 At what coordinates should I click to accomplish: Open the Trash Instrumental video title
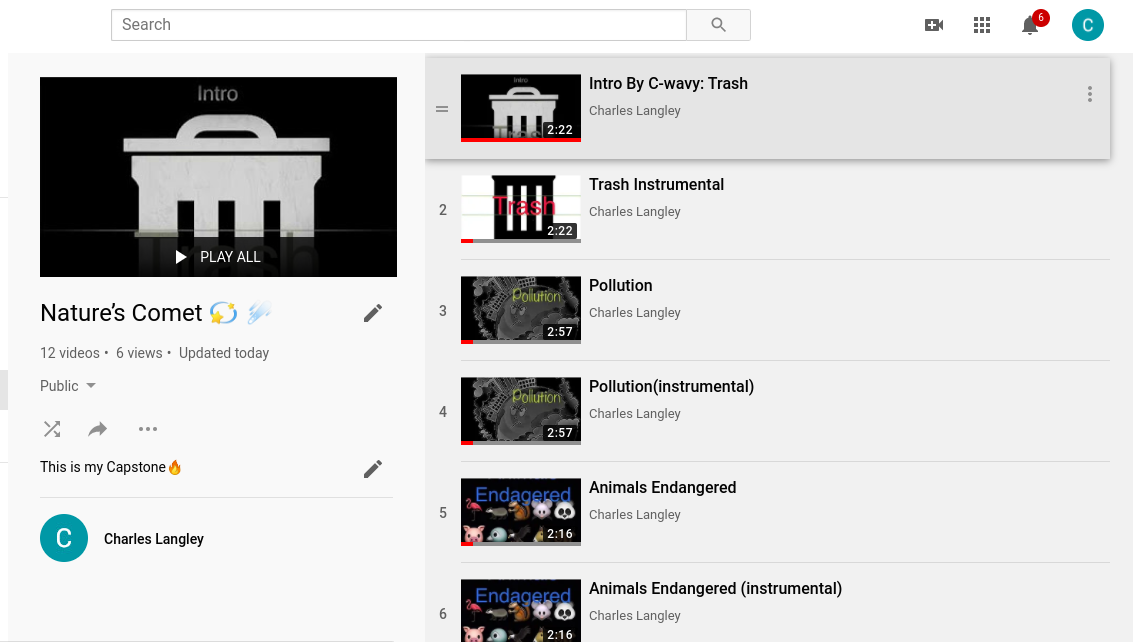pos(656,184)
